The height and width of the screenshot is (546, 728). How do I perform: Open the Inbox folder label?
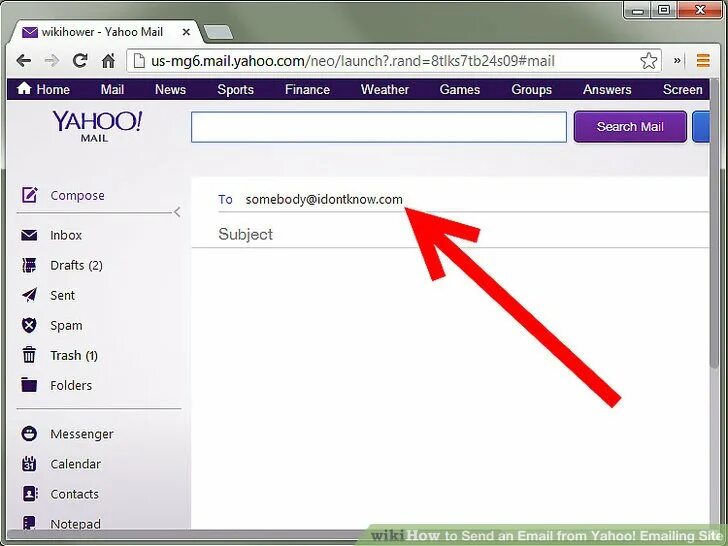[66, 235]
